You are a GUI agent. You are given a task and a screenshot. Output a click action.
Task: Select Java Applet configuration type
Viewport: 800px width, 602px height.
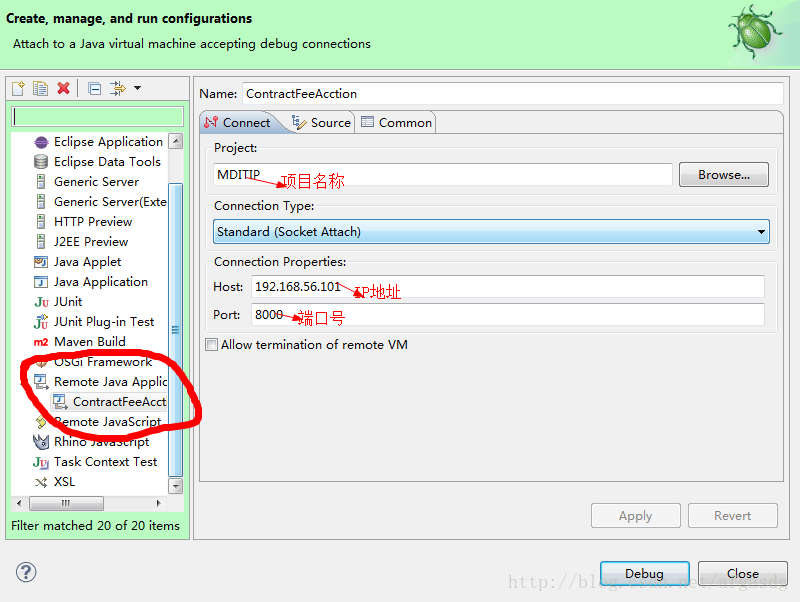pyautogui.click(x=88, y=262)
